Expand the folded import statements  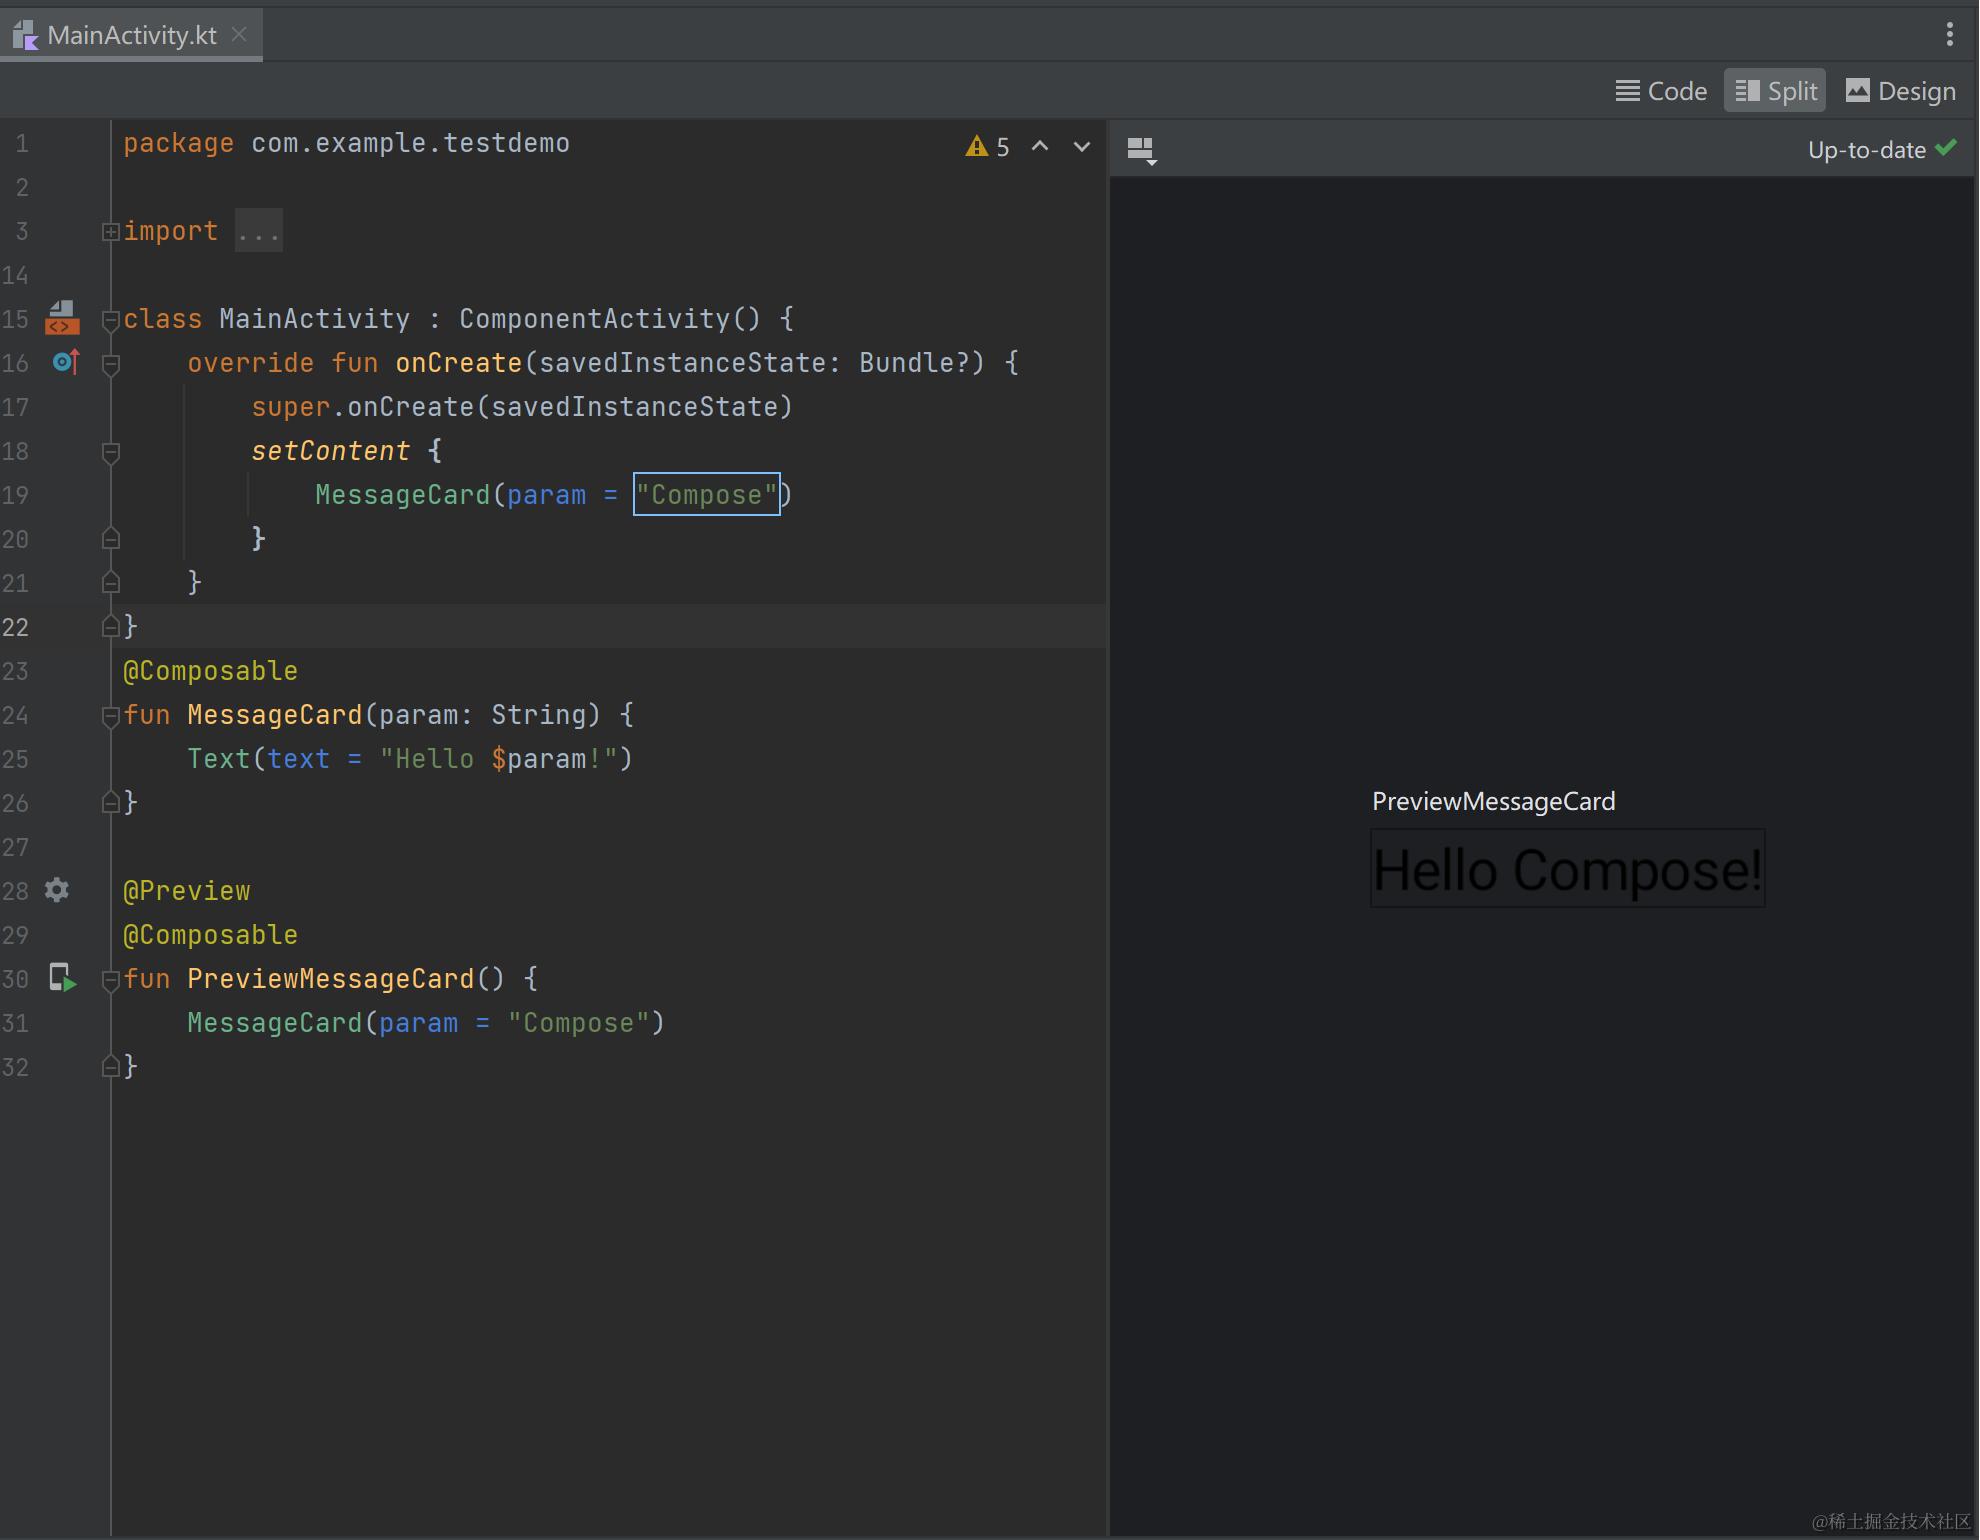coord(110,232)
